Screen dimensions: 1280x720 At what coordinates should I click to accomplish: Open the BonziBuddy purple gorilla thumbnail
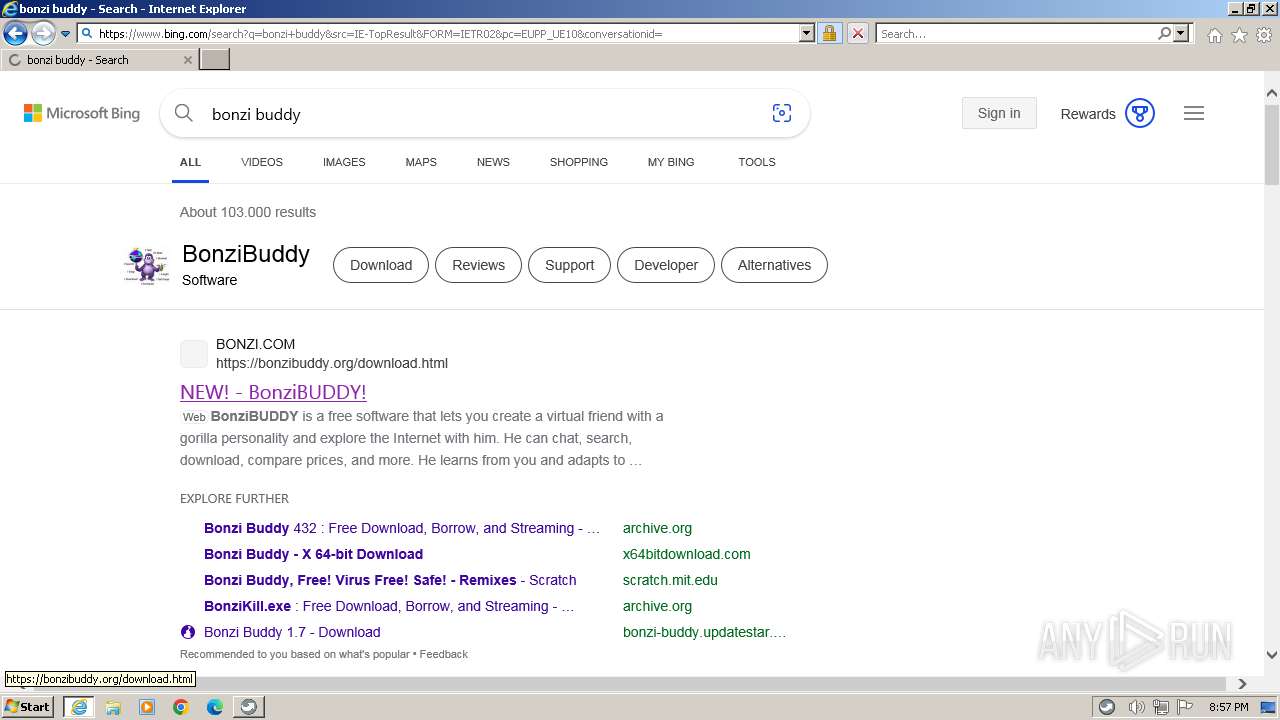pyautogui.click(x=146, y=265)
